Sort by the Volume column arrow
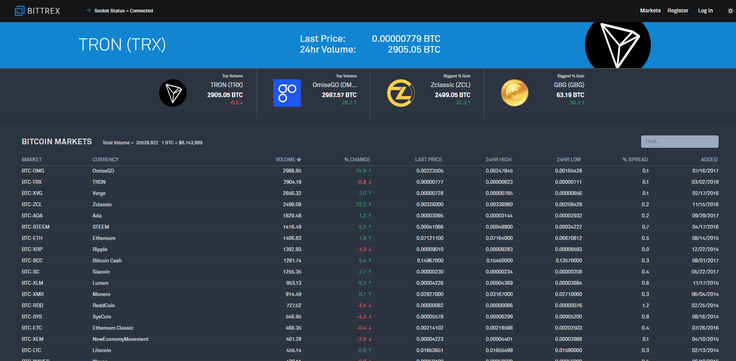 coord(299,160)
